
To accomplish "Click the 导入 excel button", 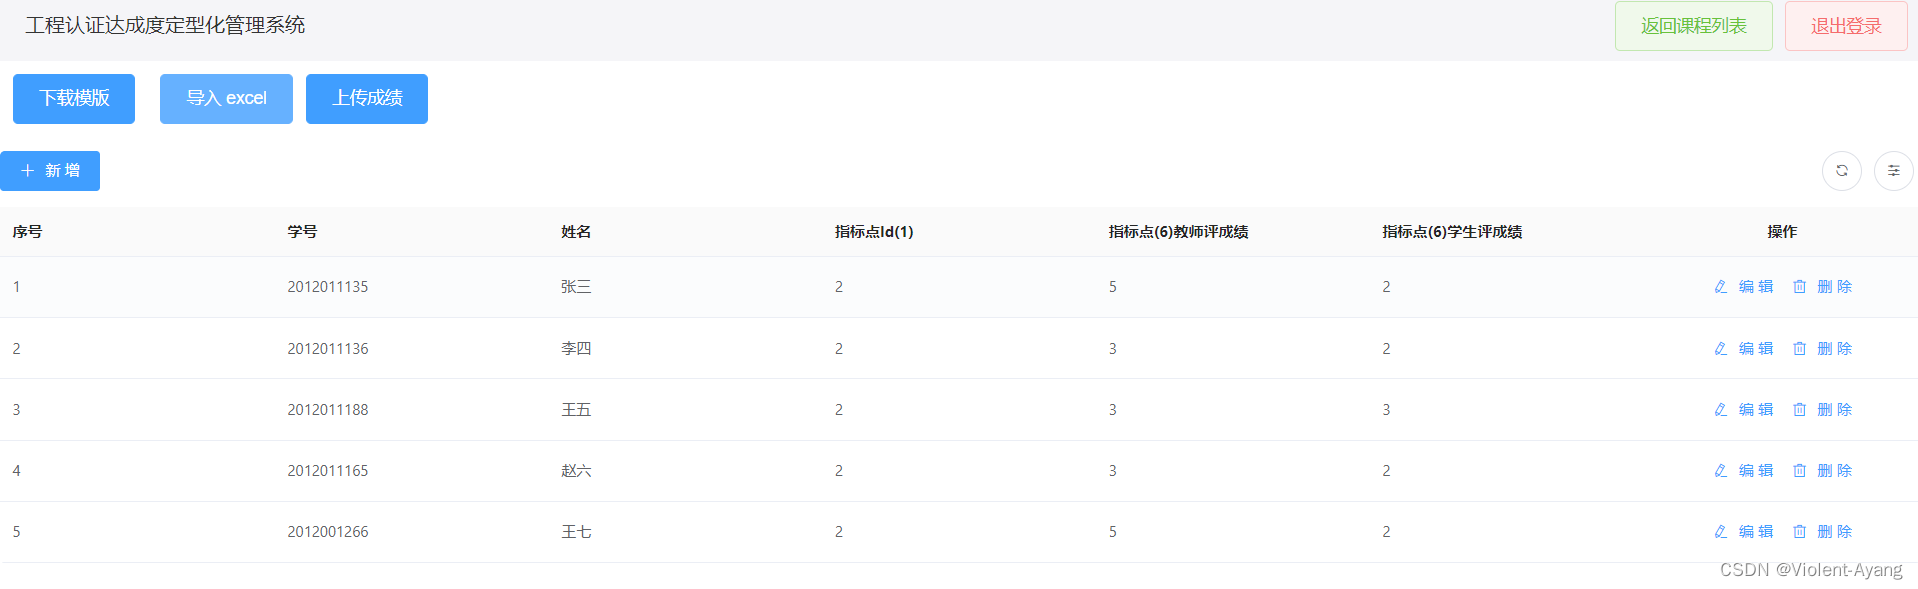I will [226, 99].
